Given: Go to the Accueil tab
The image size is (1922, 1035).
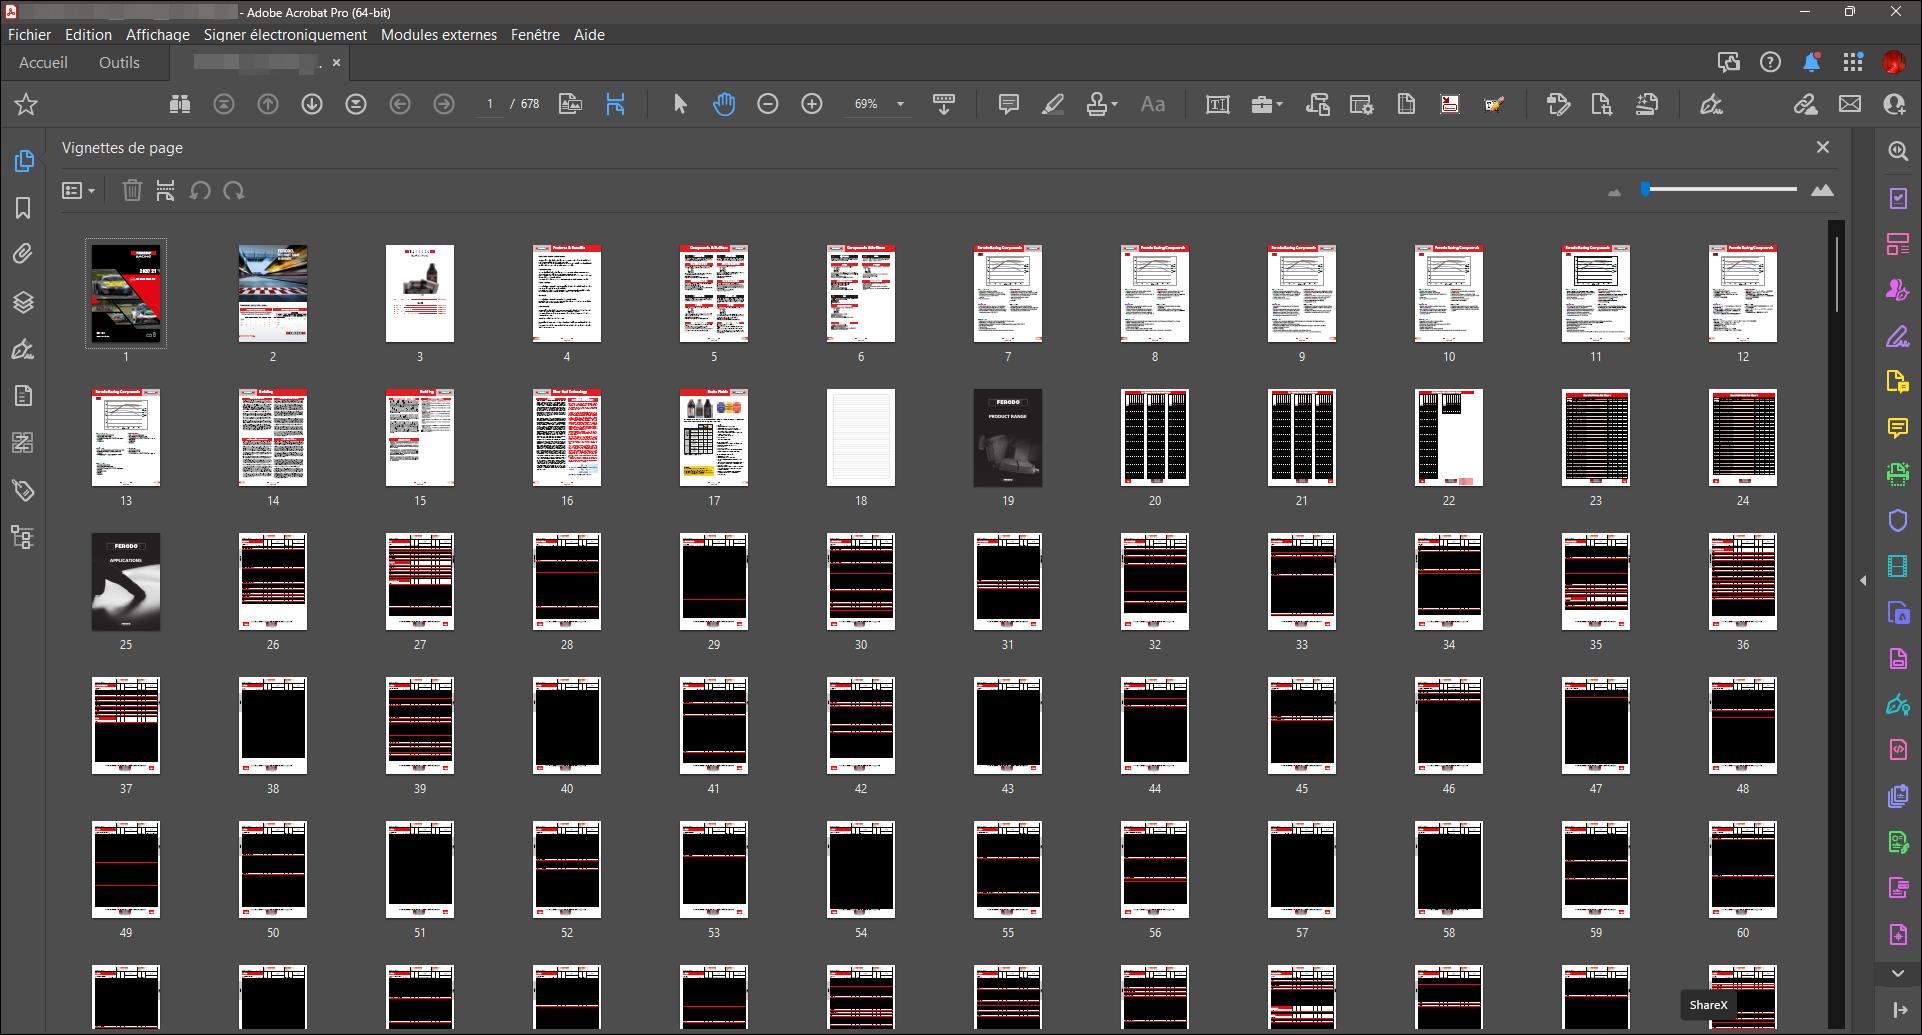Looking at the screenshot, I should [x=43, y=63].
